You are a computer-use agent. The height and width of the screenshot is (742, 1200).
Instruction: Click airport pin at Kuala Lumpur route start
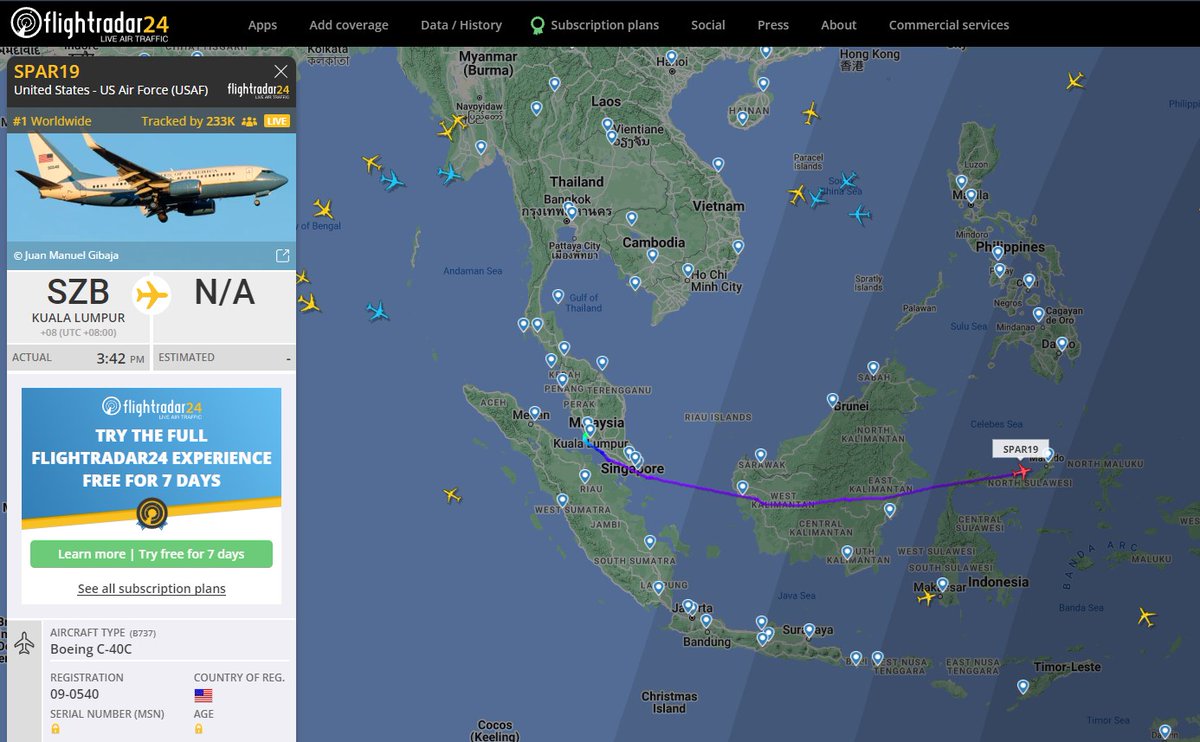590,431
